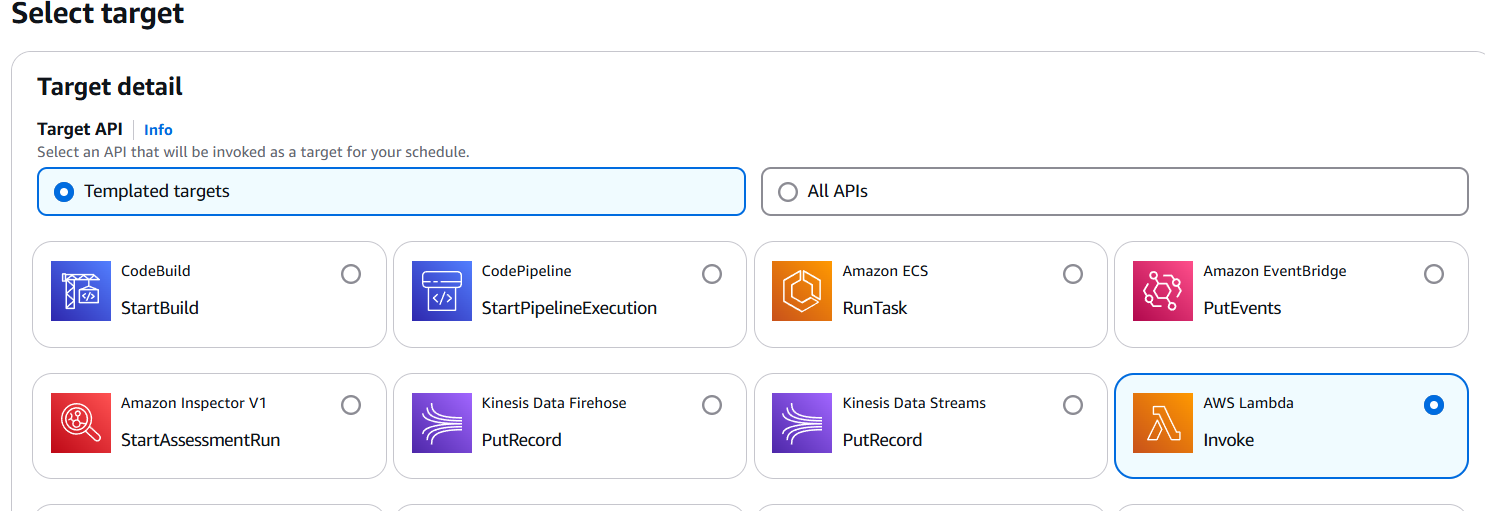Click the Kinesis Data Streams PutRecord label
The height and width of the screenshot is (511, 1485).
[882, 440]
